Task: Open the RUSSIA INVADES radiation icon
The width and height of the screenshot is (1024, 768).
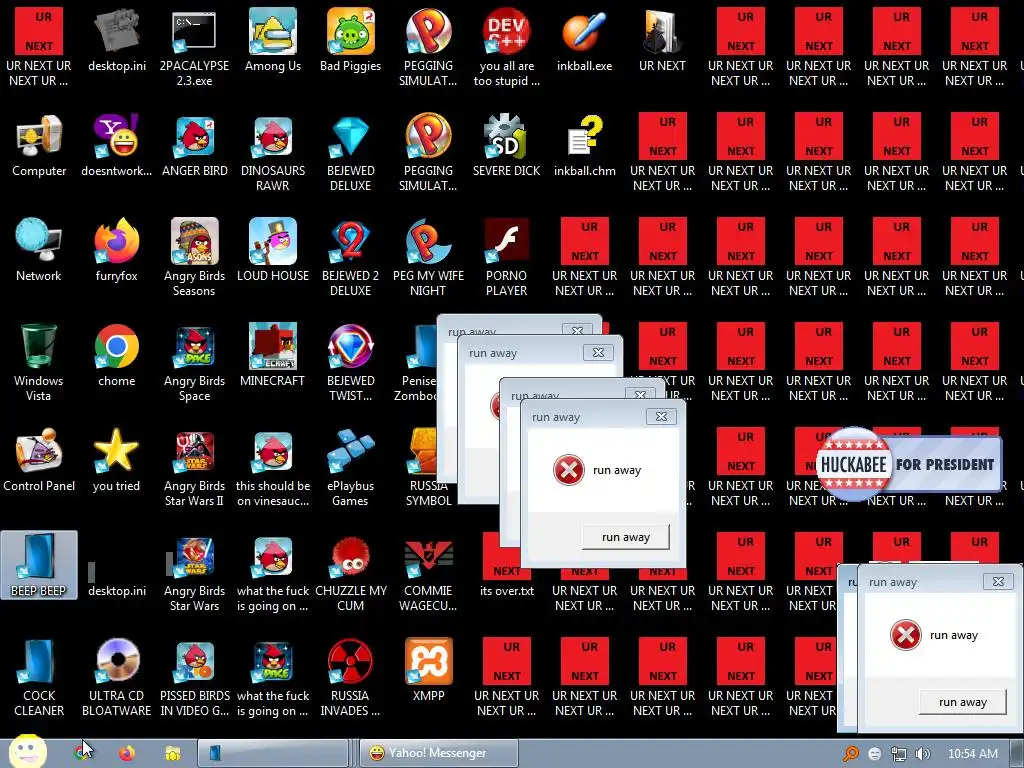Action: click(351, 678)
